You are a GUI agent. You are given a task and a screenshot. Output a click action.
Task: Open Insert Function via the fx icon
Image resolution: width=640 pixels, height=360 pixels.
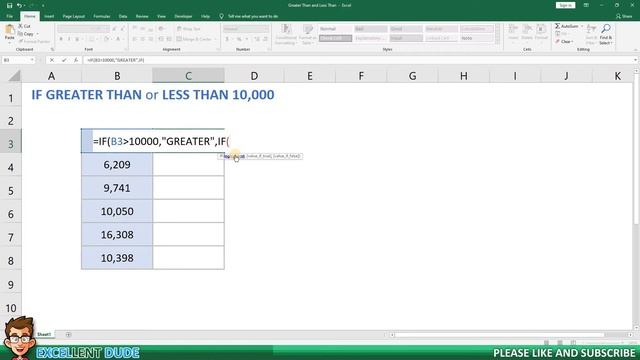76,60
